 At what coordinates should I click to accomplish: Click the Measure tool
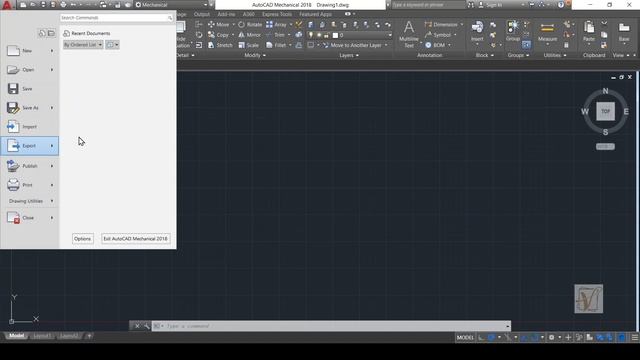click(x=547, y=32)
